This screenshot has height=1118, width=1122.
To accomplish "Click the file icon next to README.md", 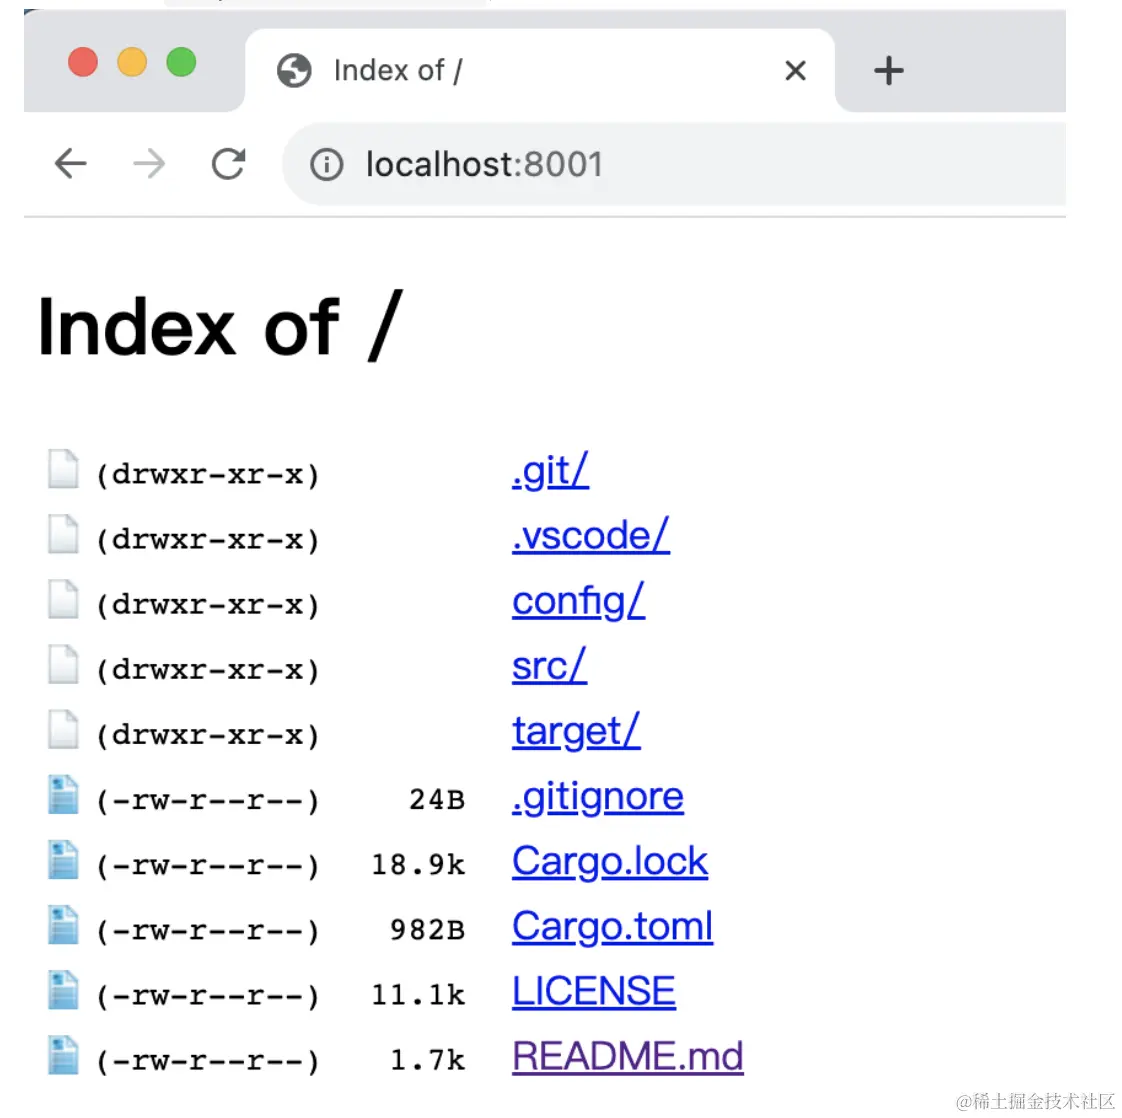I will [63, 1056].
